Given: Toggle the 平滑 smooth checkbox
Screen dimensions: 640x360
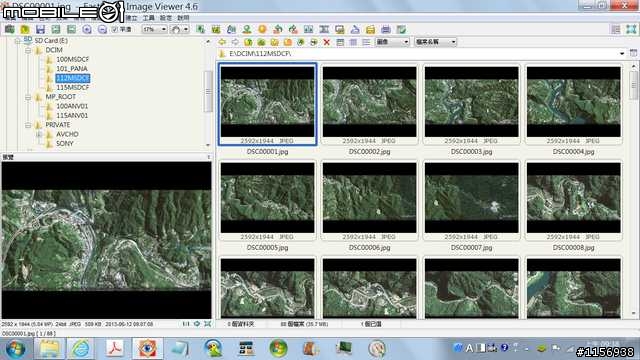Looking at the screenshot, I should point(115,29).
